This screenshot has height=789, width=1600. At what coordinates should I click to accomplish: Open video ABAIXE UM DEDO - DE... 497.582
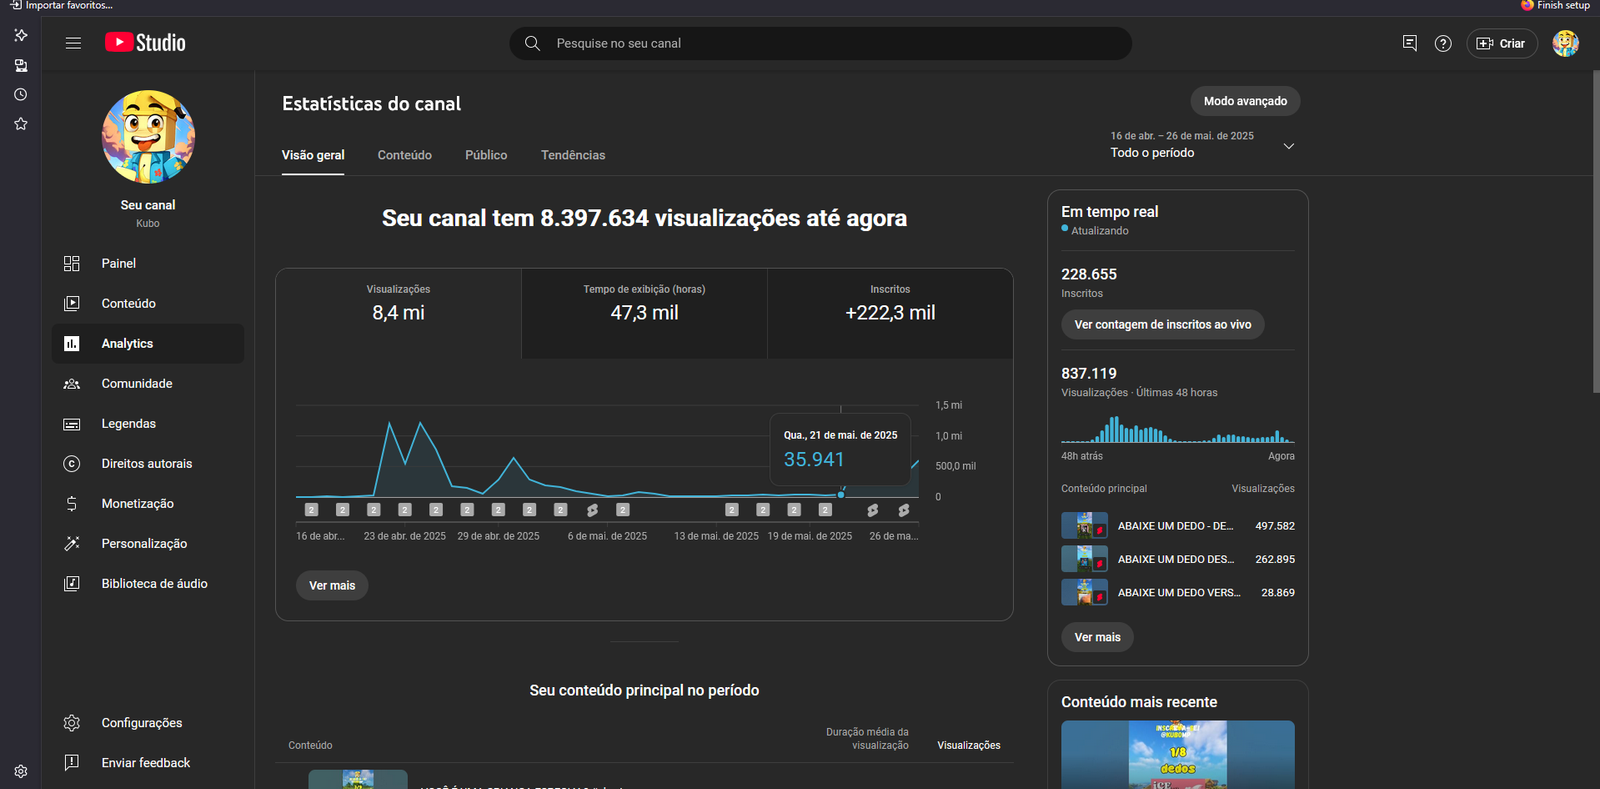1178,526
